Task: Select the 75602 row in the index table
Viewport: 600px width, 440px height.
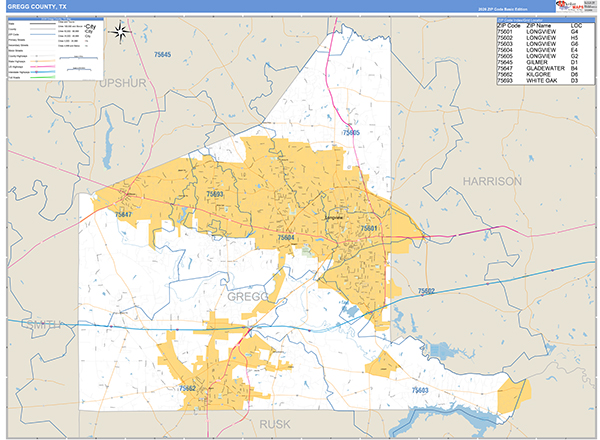Action: (545, 38)
